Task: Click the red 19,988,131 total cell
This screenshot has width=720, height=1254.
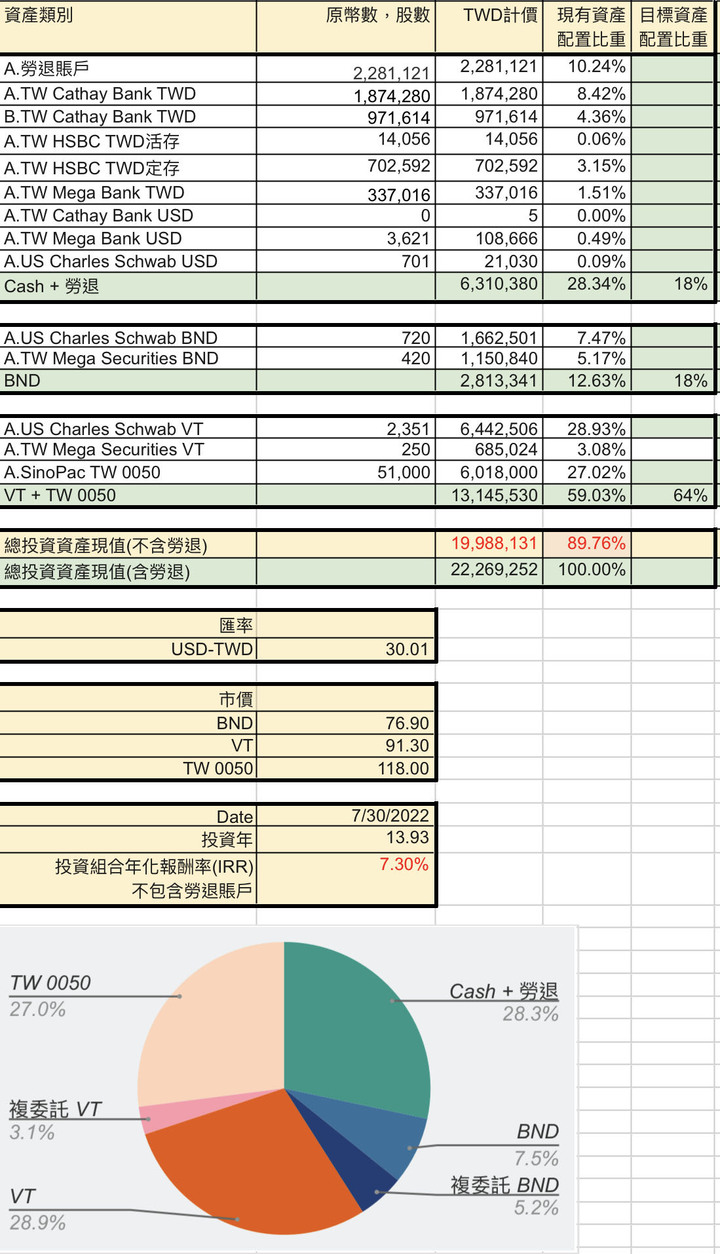Action: [x=489, y=545]
